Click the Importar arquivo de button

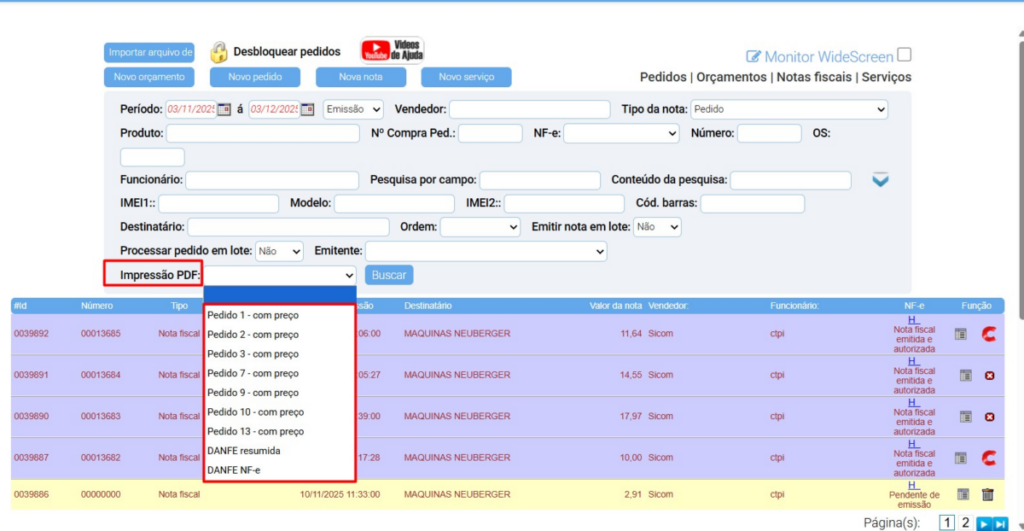coord(150,52)
